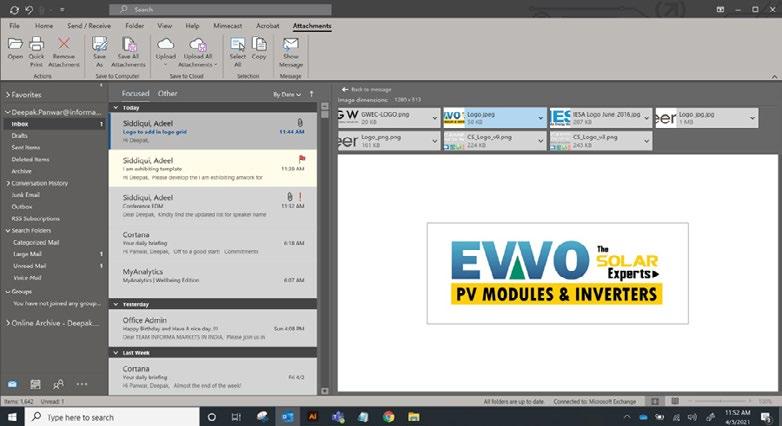Image resolution: width=782 pixels, height=426 pixels.
Task: Collapse the Search Folders group
Action: tap(7, 230)
